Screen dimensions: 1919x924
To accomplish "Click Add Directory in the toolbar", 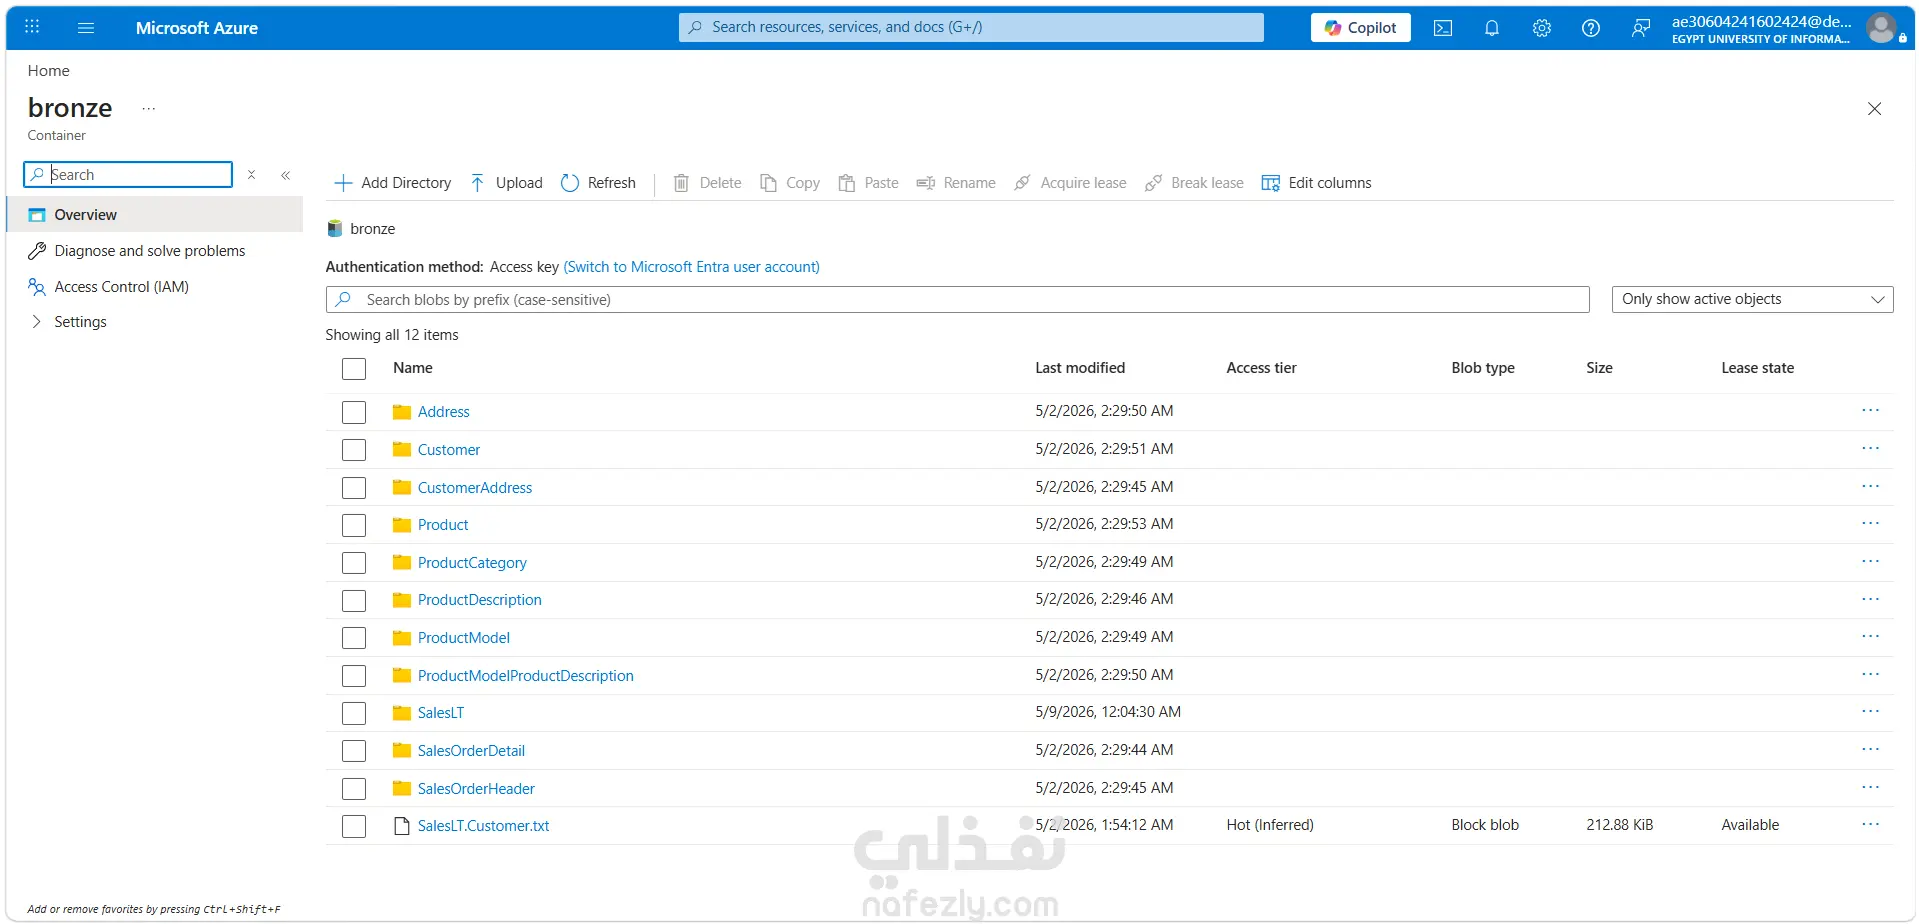I will click(x=392, y=183).
